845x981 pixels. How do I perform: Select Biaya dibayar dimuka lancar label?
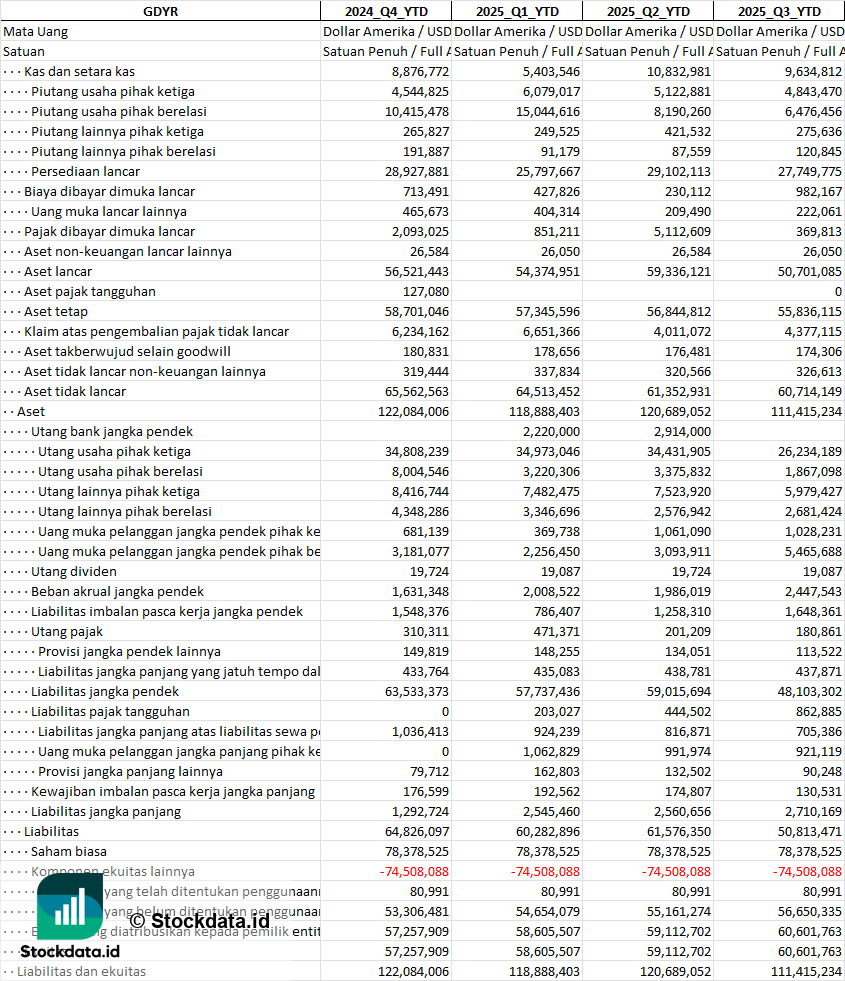pos(109,191)
